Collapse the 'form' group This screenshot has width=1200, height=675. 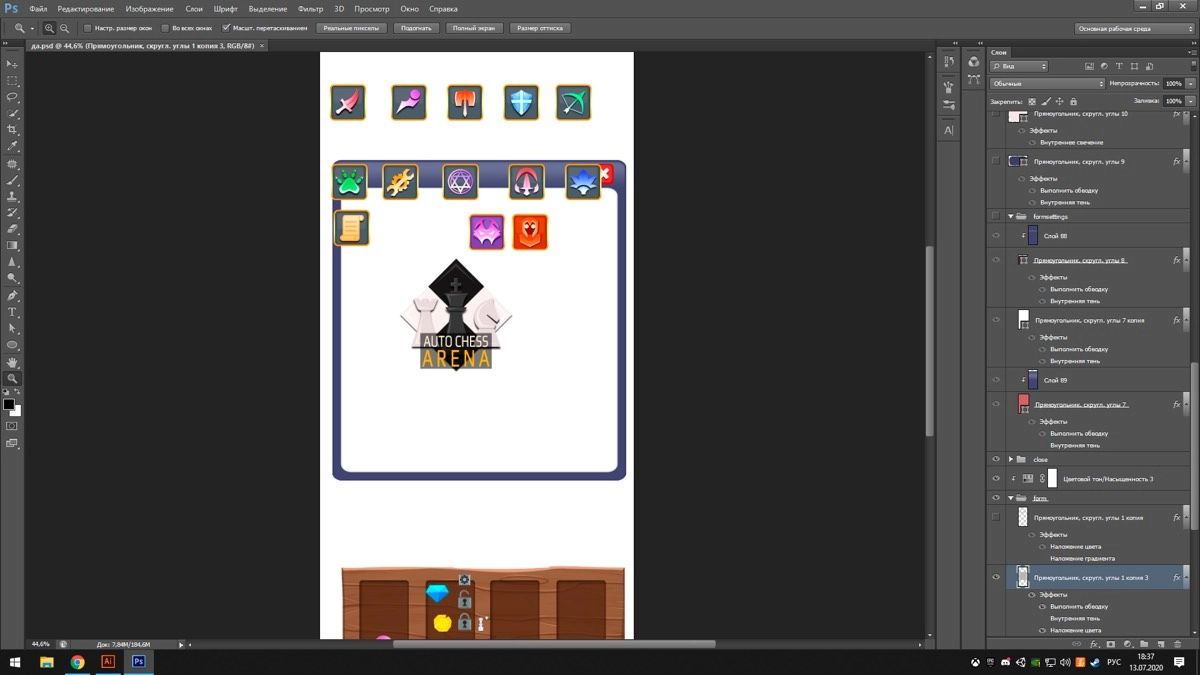tap(1010, 498)
